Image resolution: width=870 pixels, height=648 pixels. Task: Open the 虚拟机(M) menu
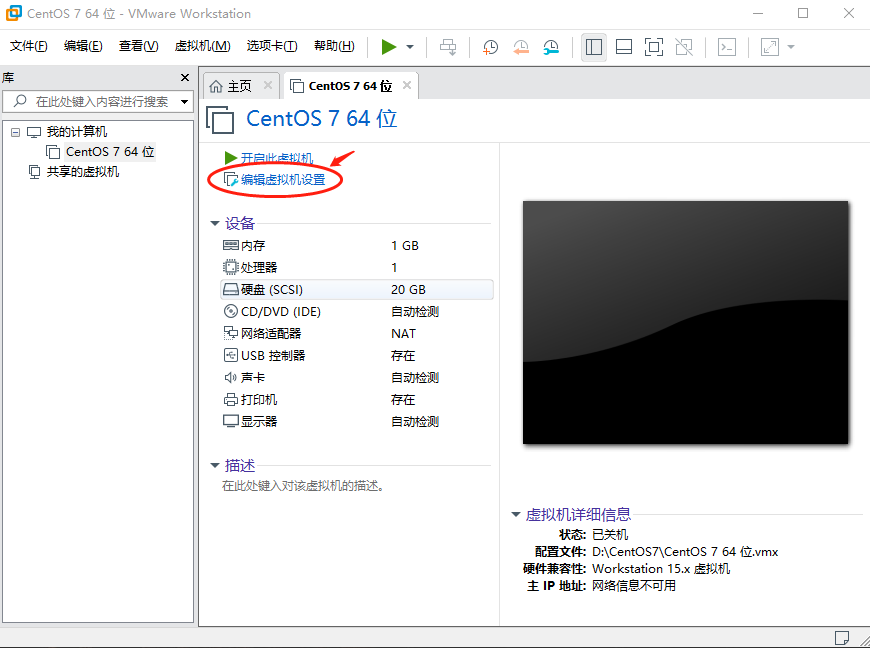(202, 46)
